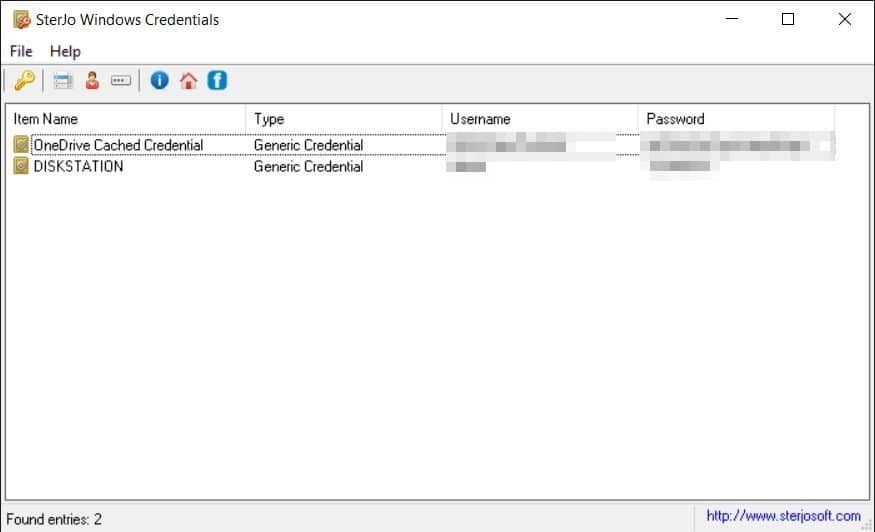Open the blue info About icon

pos(160,81)
